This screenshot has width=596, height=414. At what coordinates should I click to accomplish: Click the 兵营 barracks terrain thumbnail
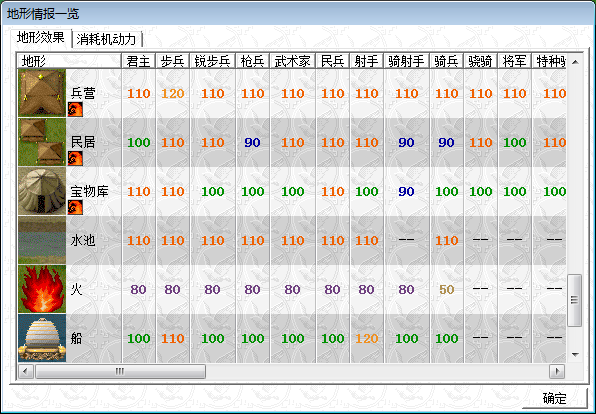pyautogui.click(x=42, y=93)
